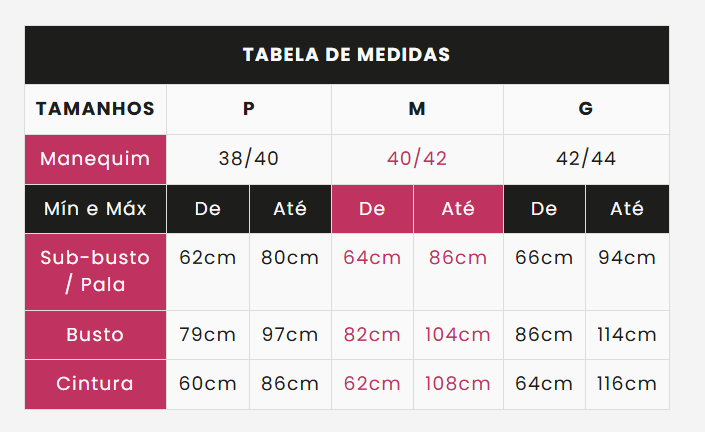Click the 62cm sub-busto cell for P
The image size is (705, 432).
click(x=208, y=272)
